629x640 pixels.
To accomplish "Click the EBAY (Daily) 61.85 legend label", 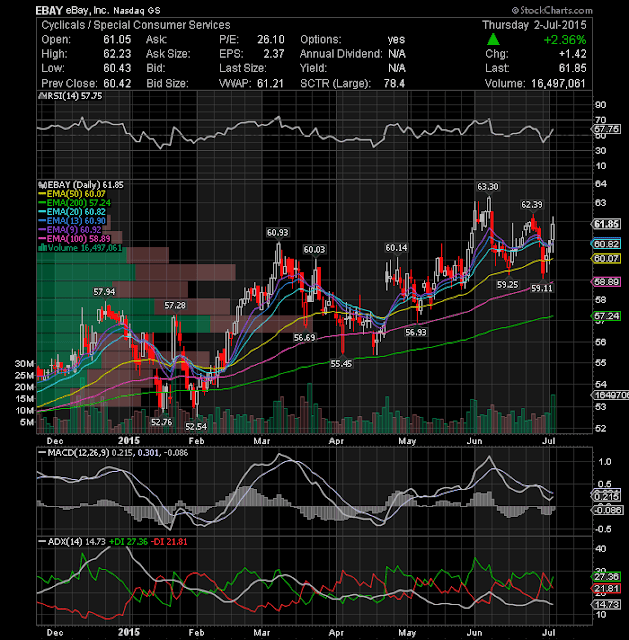I will point(81,185).
